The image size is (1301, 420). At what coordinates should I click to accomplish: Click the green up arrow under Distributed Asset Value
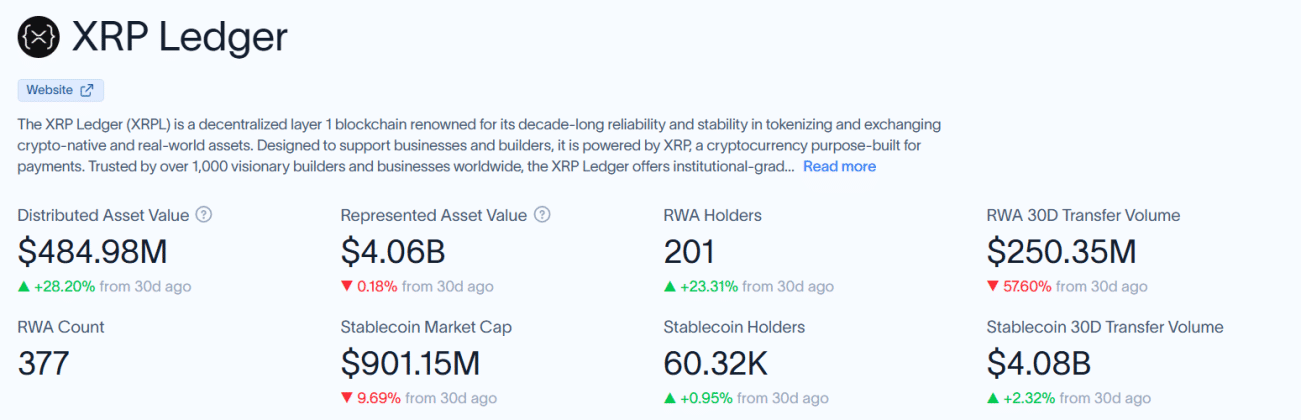pyautogui.click(x=23, y=286)
